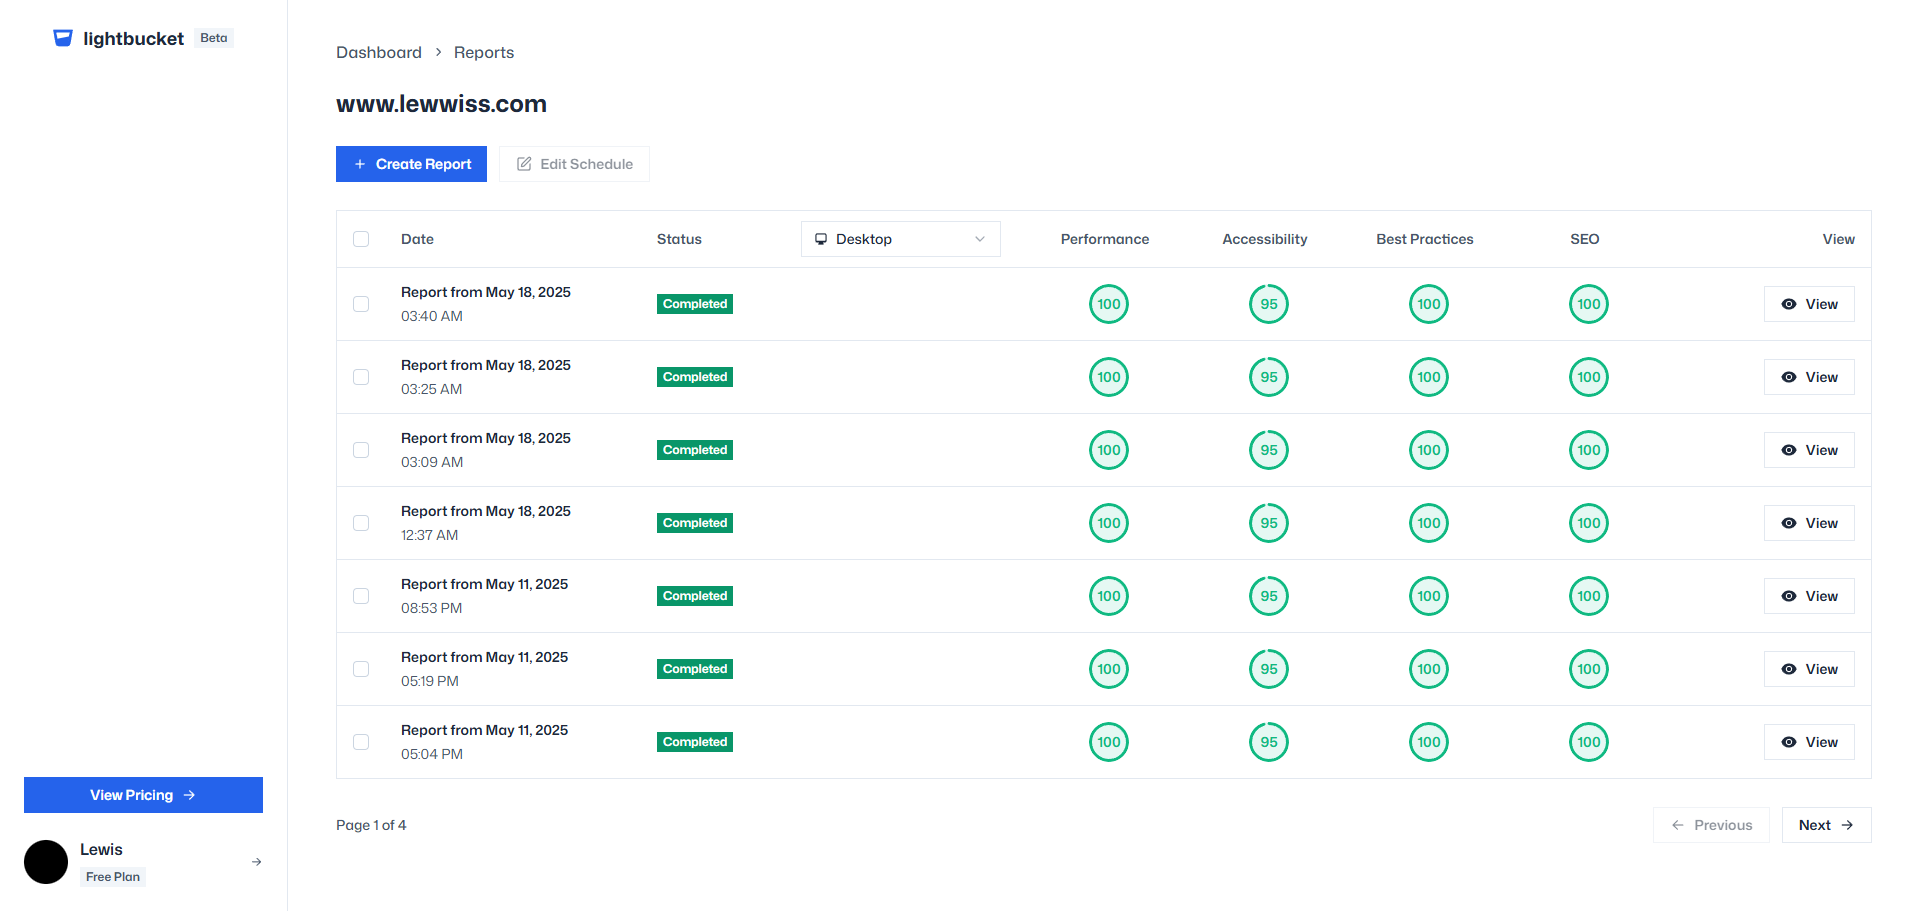View the 05:04 PM report

[x=1809, y=742]
